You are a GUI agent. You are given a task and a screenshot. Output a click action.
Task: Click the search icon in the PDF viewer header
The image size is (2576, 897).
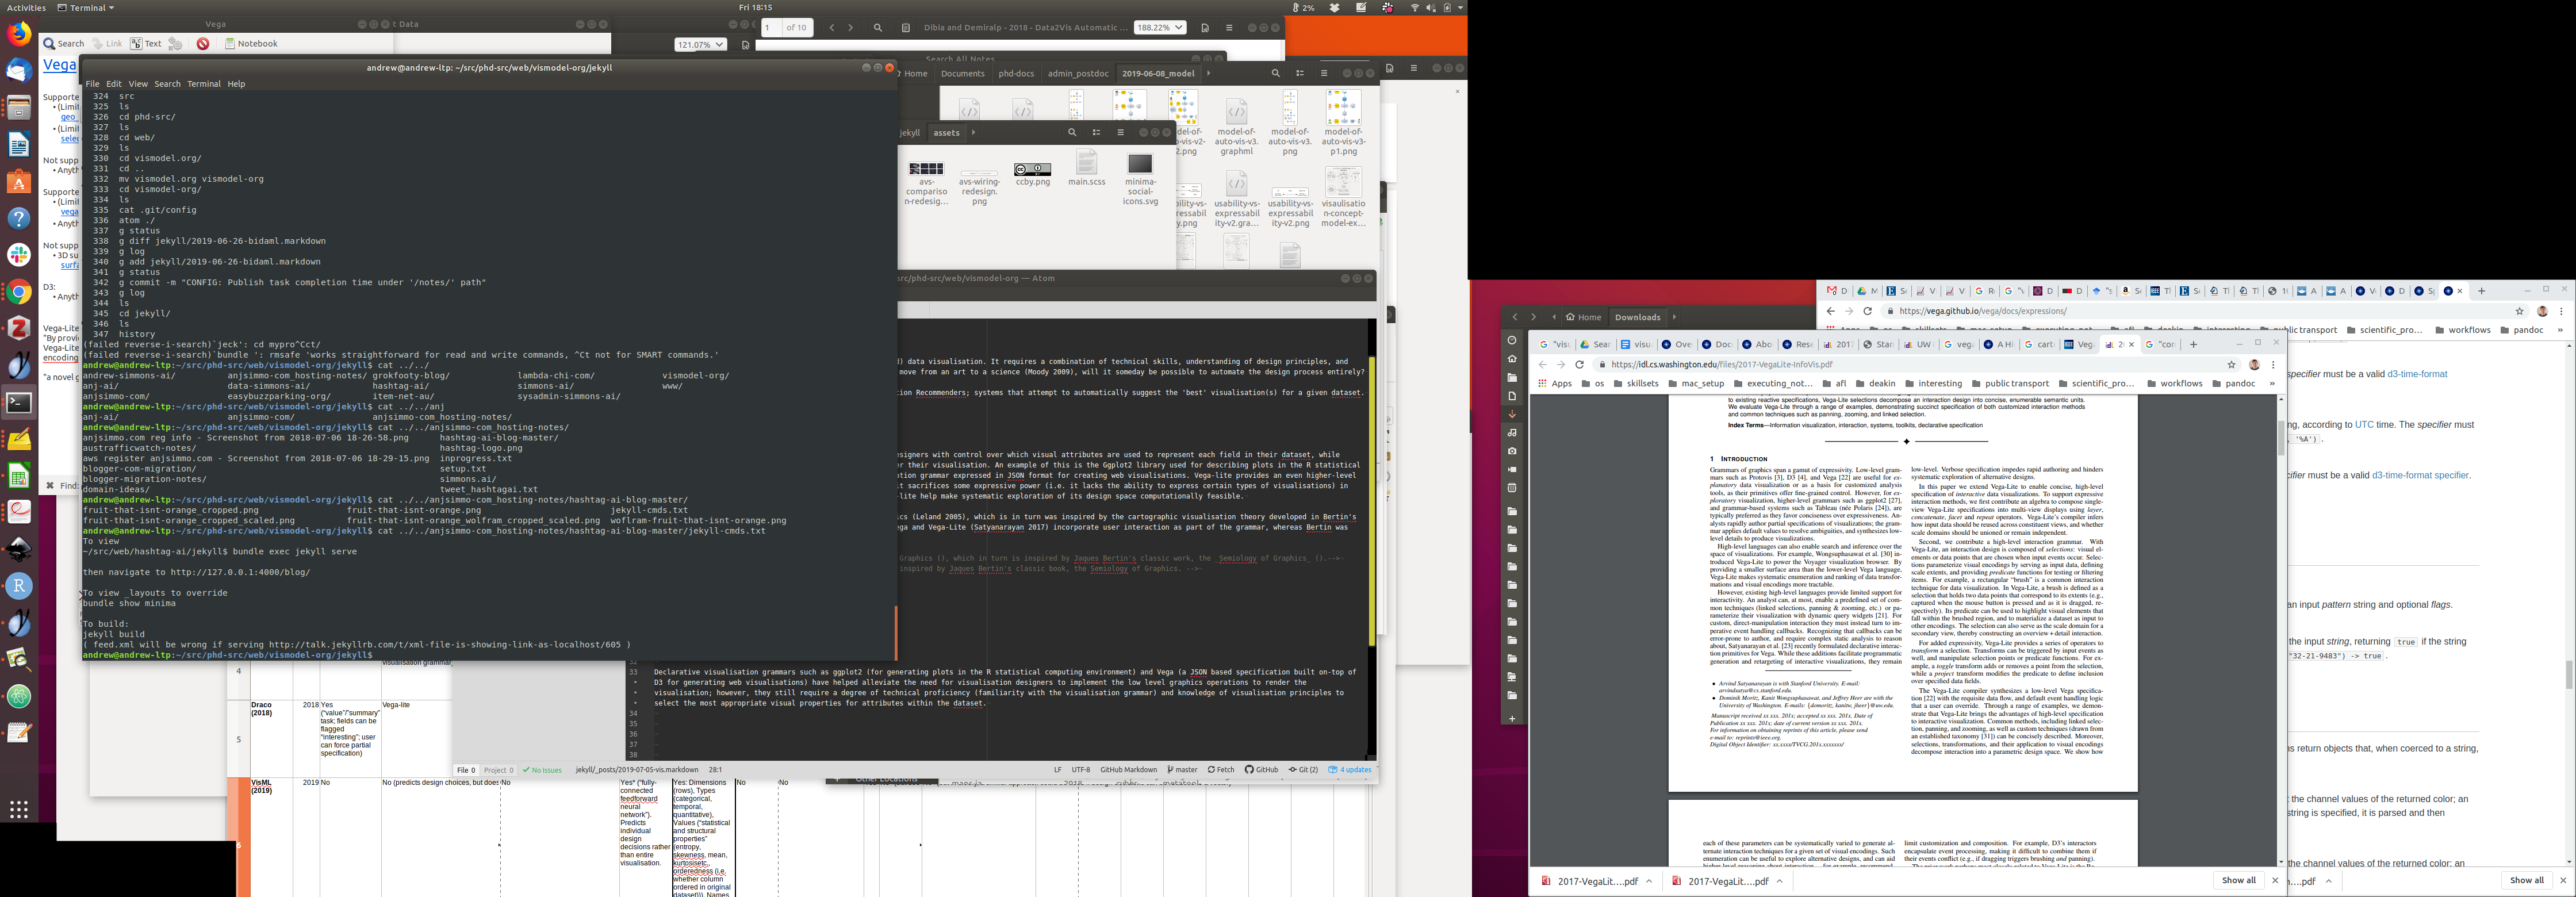pyautogui.click(x=878, y=28)
